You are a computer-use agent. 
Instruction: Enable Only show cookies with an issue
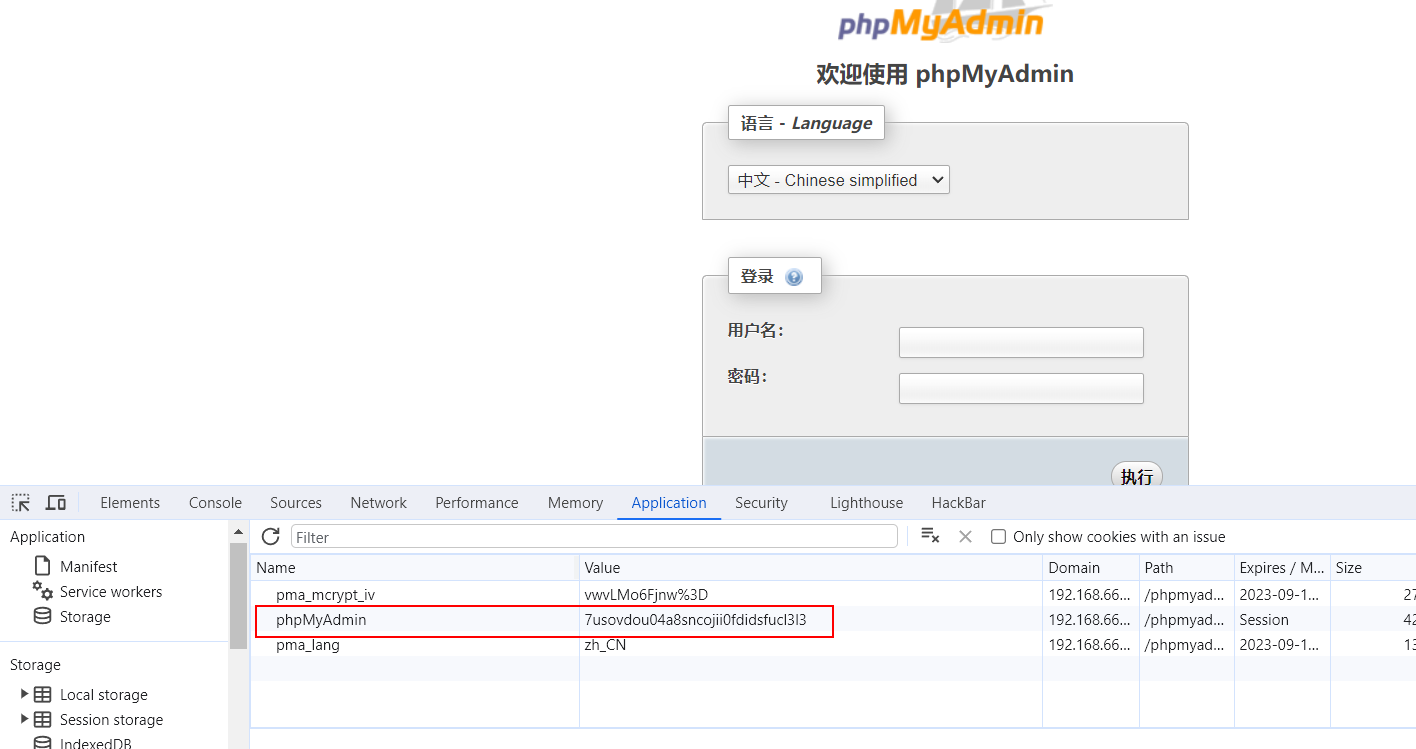998,537
